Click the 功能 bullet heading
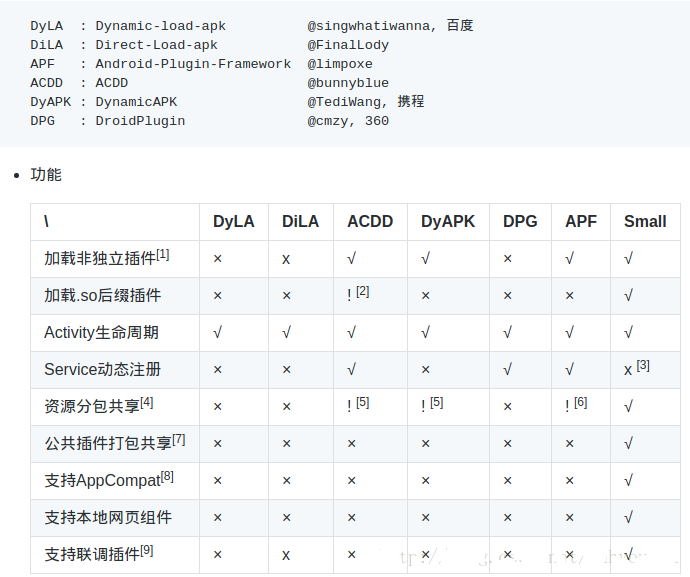The image size is (690, 577). (46, 175)
